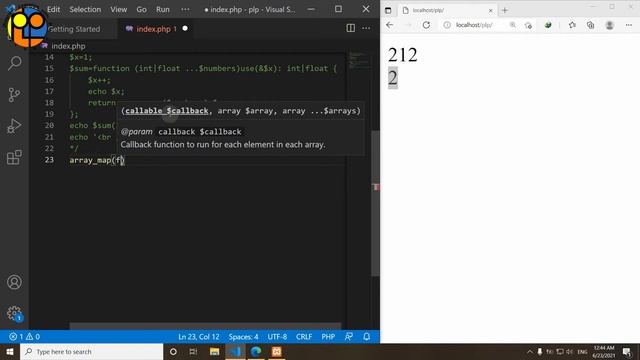This screenshot has width=640, height=360.
Task: Open Edge Settings and more menu
Action: [629, 25]
